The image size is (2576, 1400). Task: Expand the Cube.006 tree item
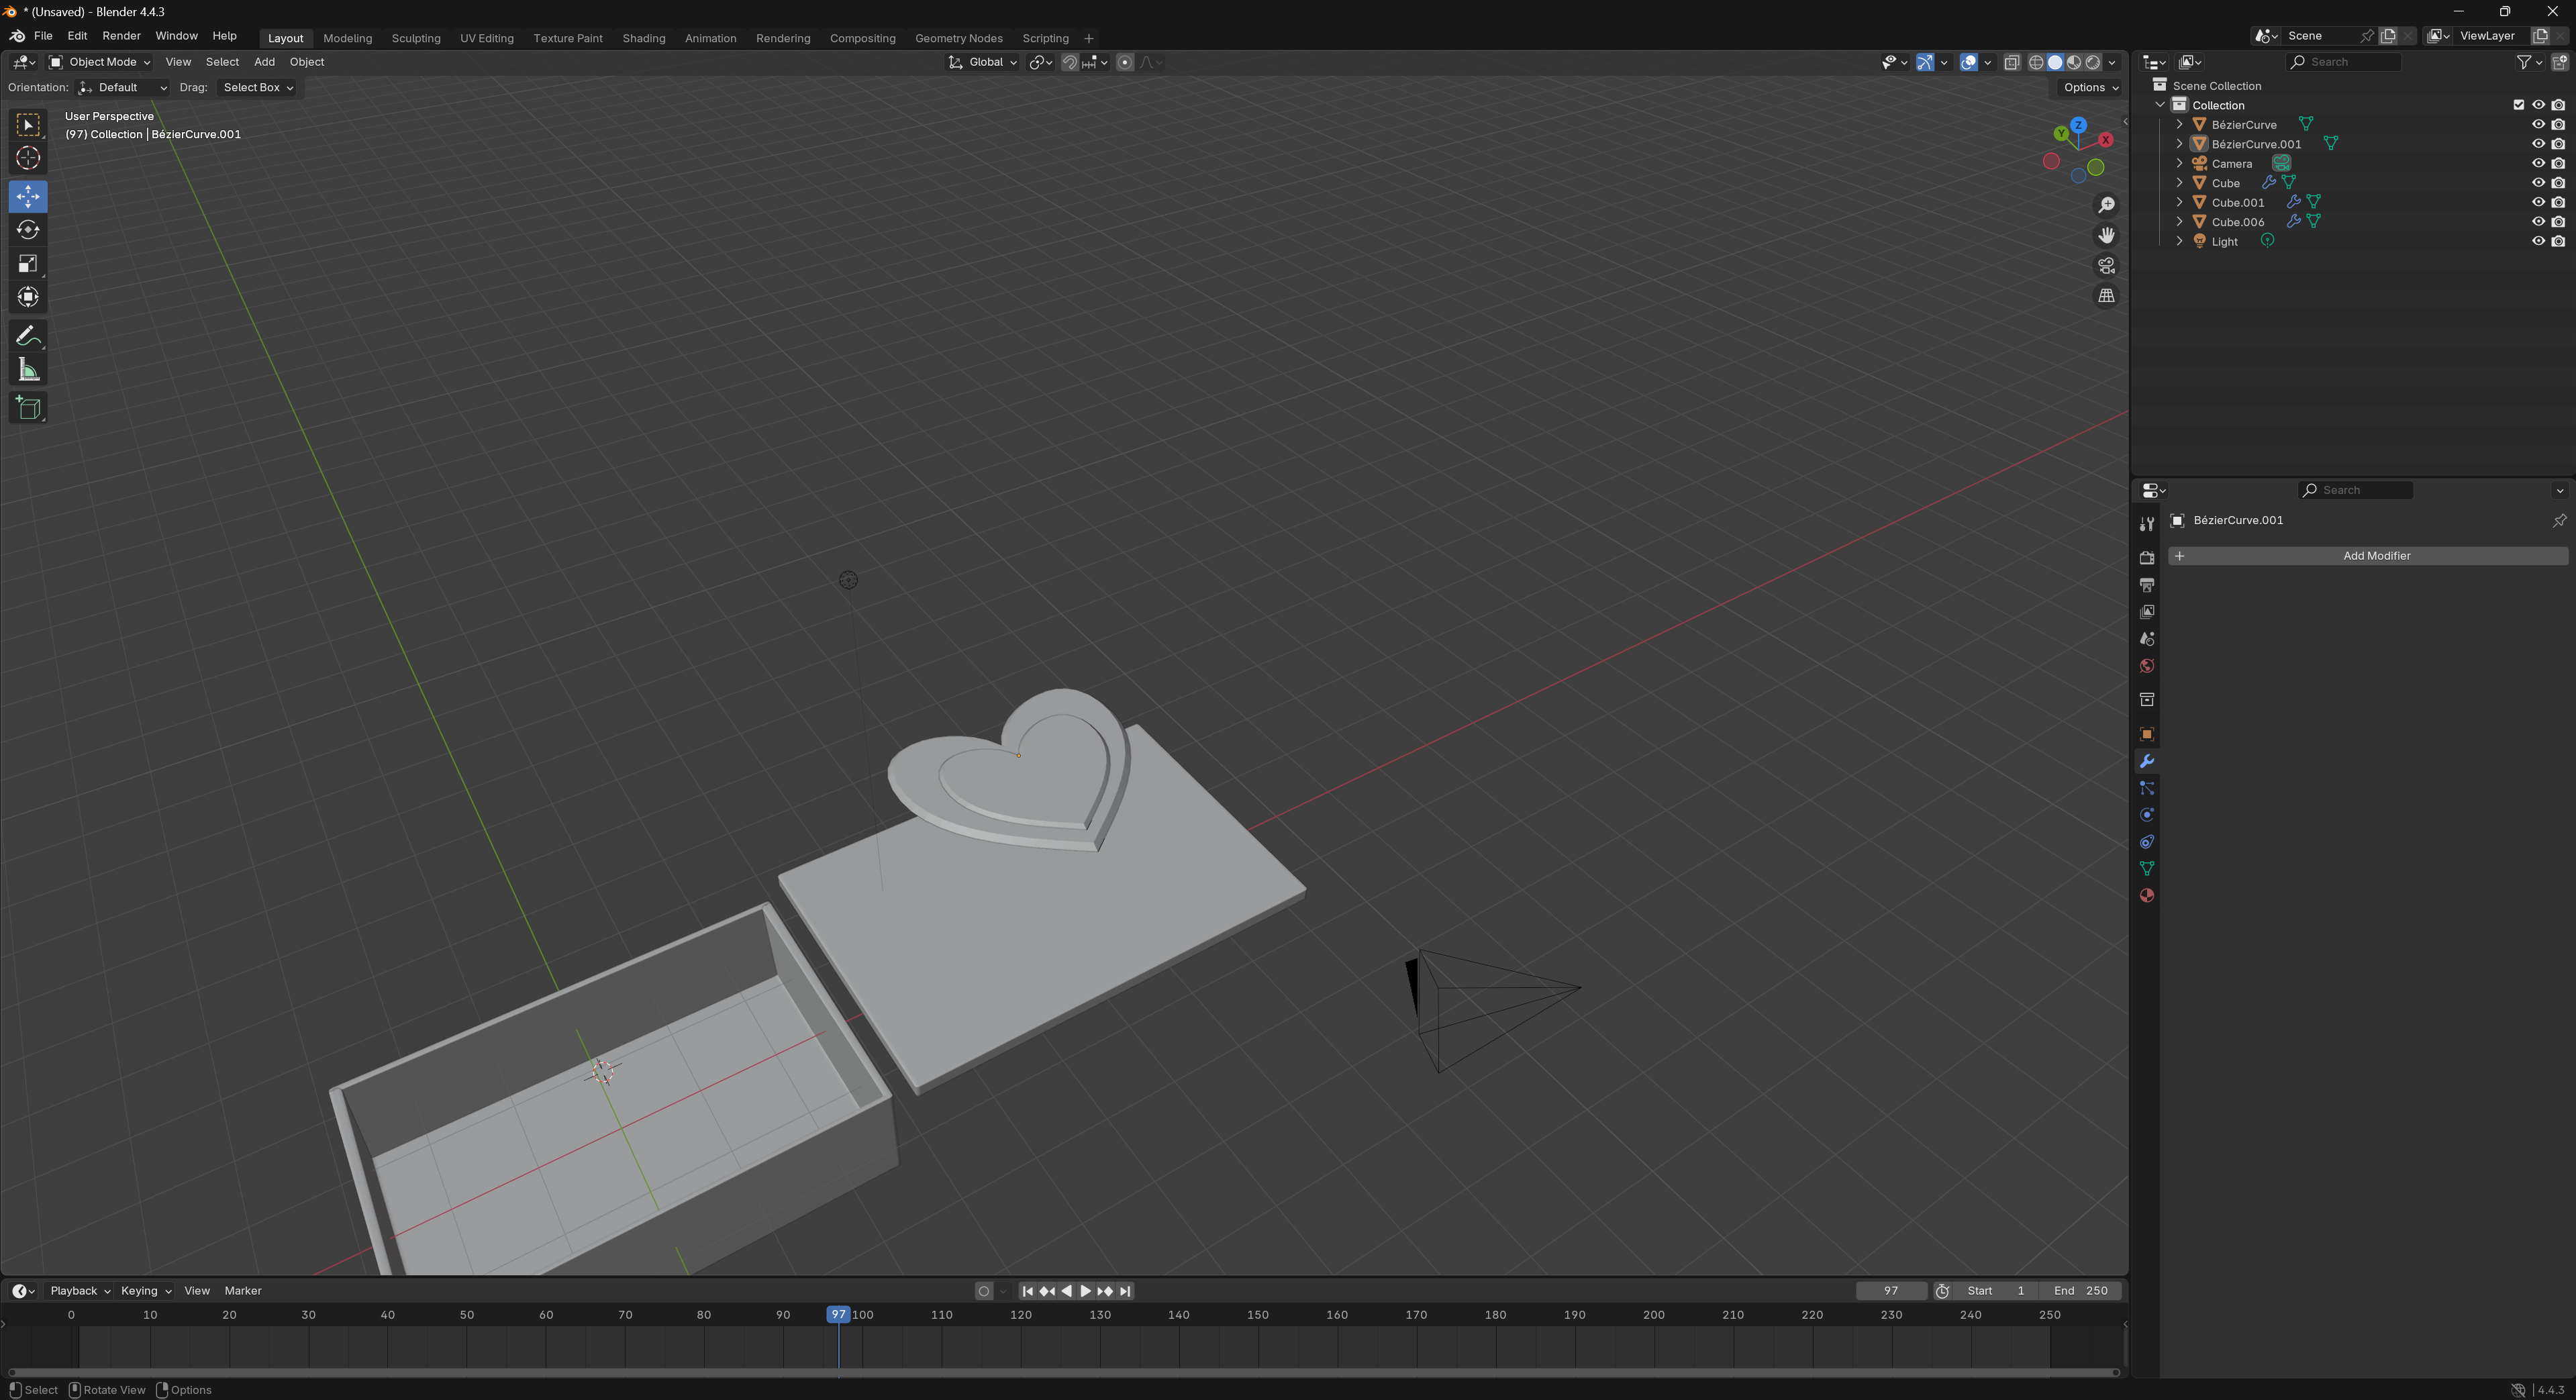[2179, 222]
